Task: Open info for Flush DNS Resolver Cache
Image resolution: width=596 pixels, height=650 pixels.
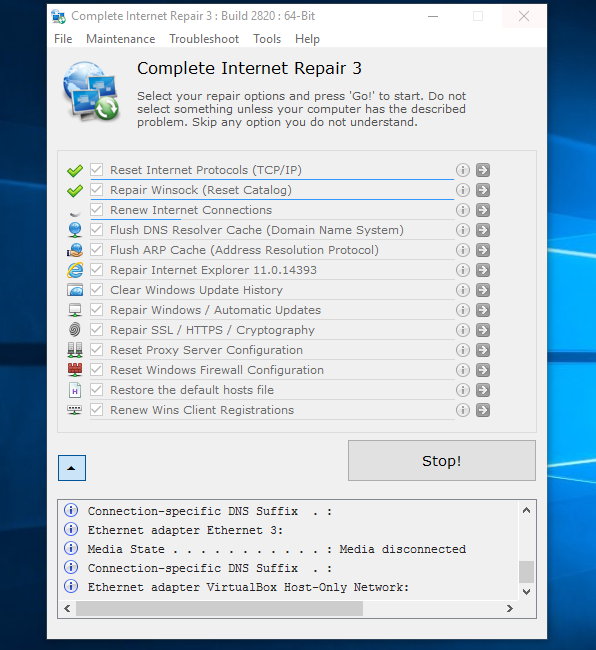Action: click(x=463, y=230)
